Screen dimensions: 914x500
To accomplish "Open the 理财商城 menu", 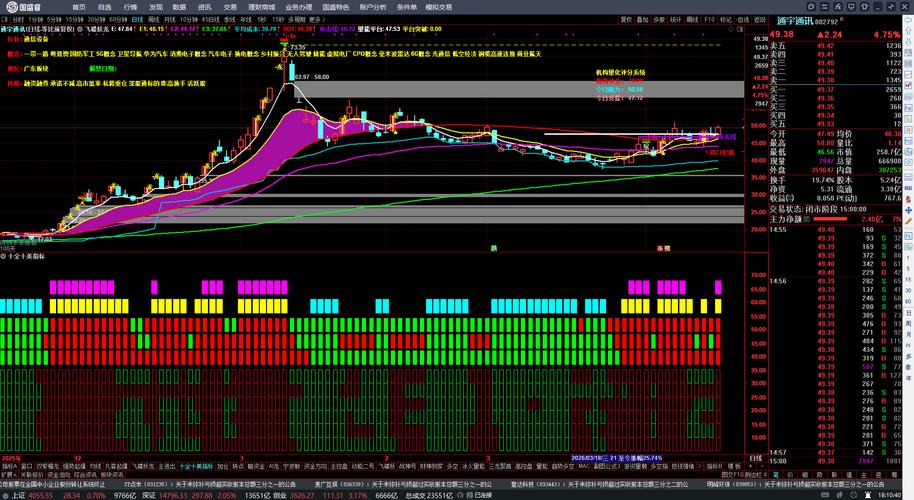I will pyautogui.click(x=261, y=7).
